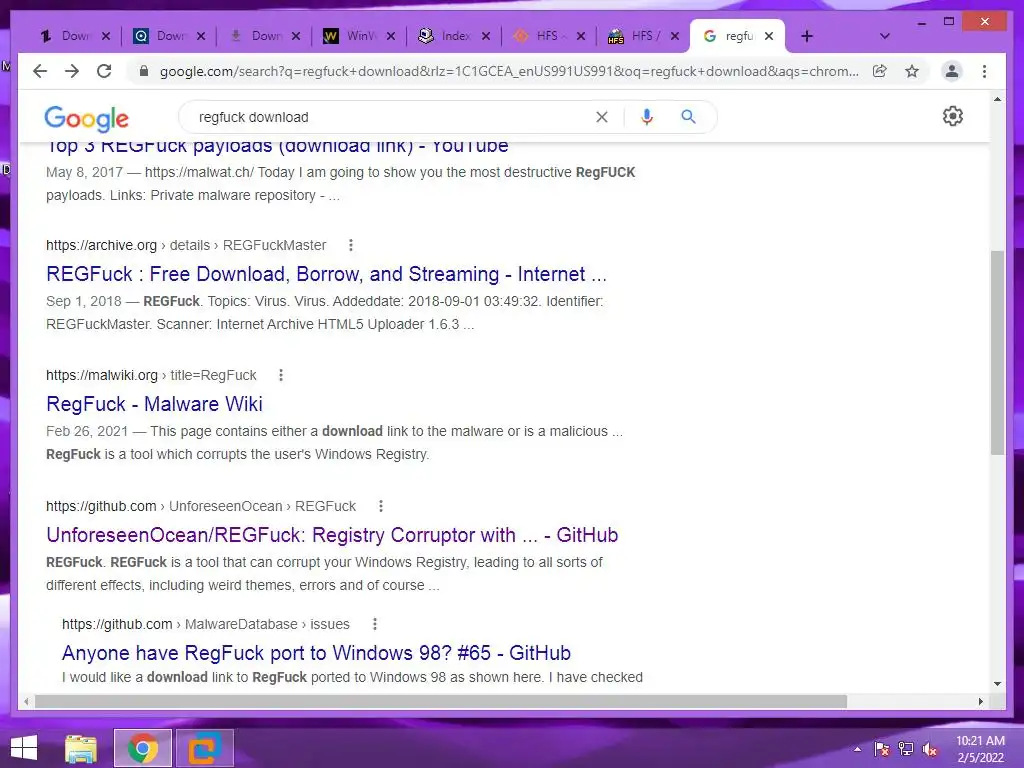The image size is (1024, 768).
Task: Open the REGFuck Internet Archive result
Action: point(326,274)
